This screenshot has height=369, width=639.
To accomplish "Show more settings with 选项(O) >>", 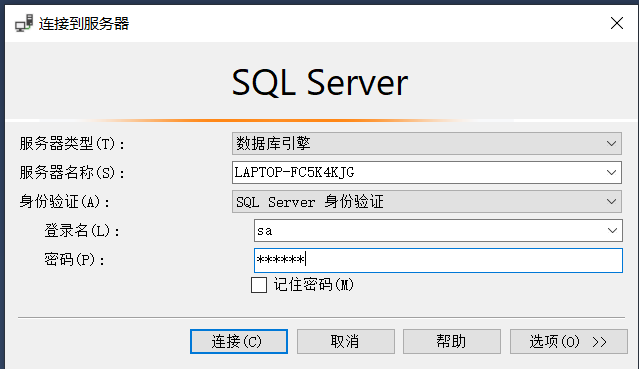I will point(568,341).
